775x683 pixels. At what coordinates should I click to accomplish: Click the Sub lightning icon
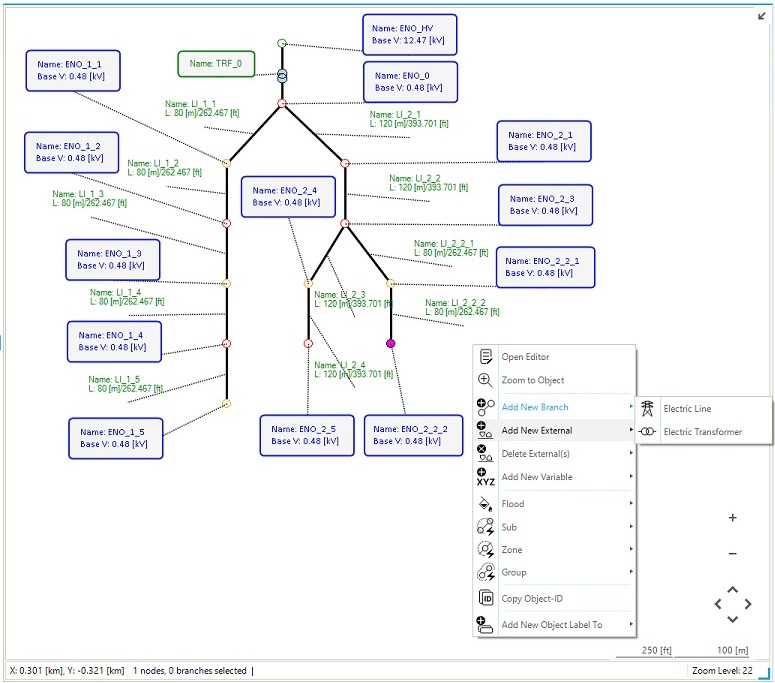pos(485,527)
